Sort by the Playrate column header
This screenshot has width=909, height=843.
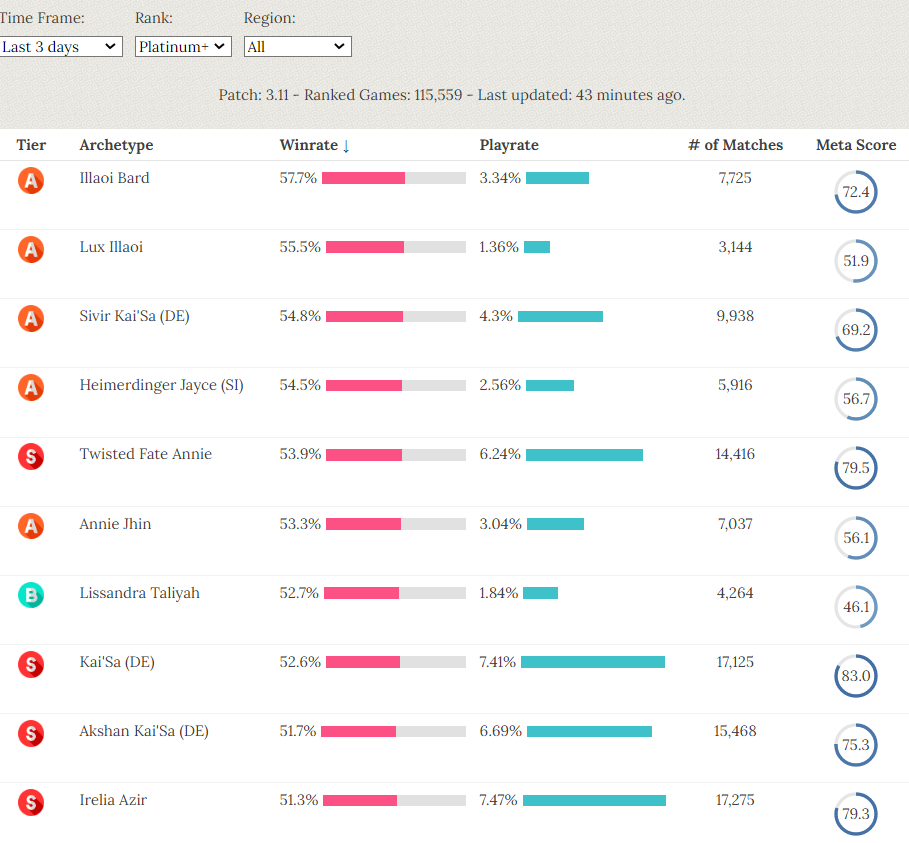point(509,145)
